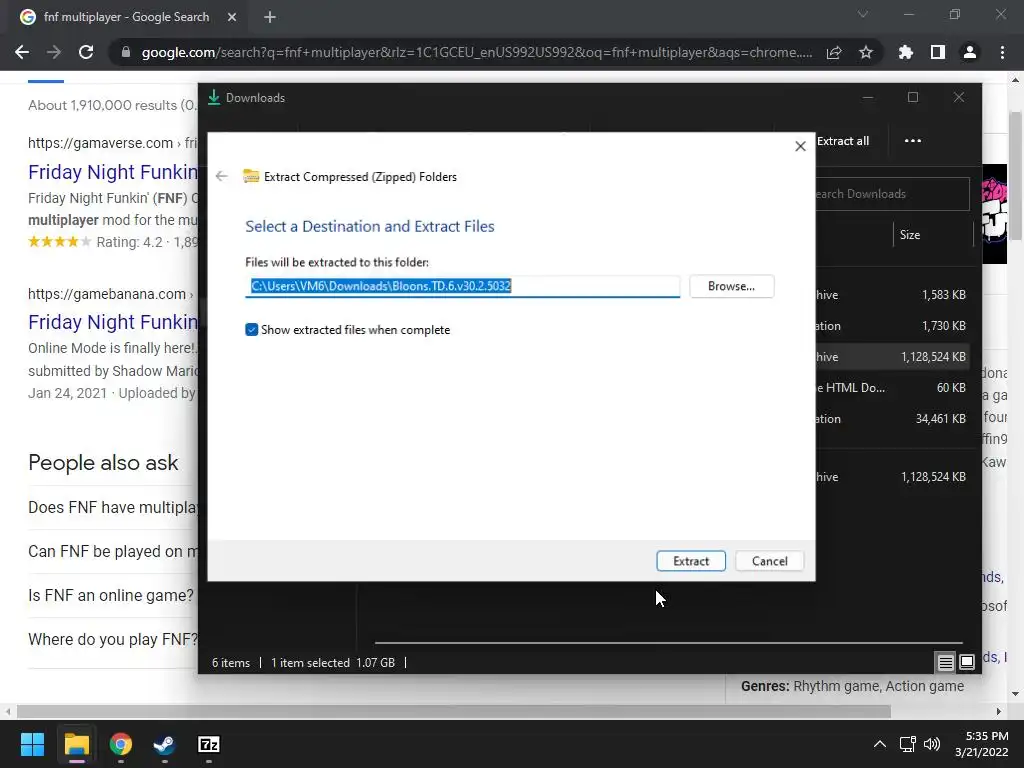The height and width of the screenshot is (768, 1024).
Task: Sort by the Size column header
Action: [x=910, y=235]
